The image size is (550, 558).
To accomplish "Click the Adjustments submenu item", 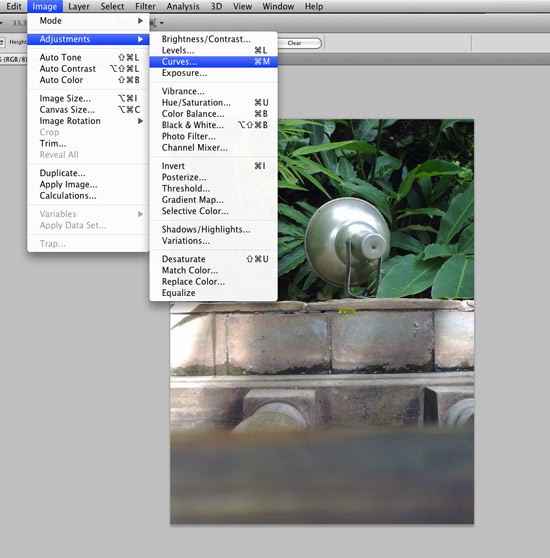I will (88, 39).
